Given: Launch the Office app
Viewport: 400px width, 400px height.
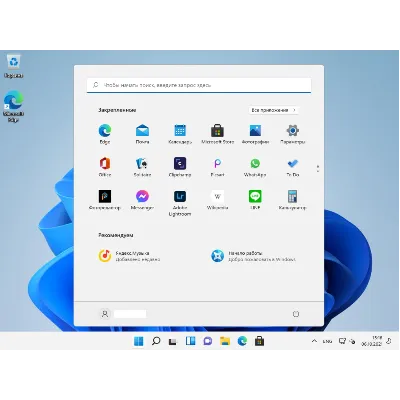Looking at the screenshot, I should click(105, 167).
